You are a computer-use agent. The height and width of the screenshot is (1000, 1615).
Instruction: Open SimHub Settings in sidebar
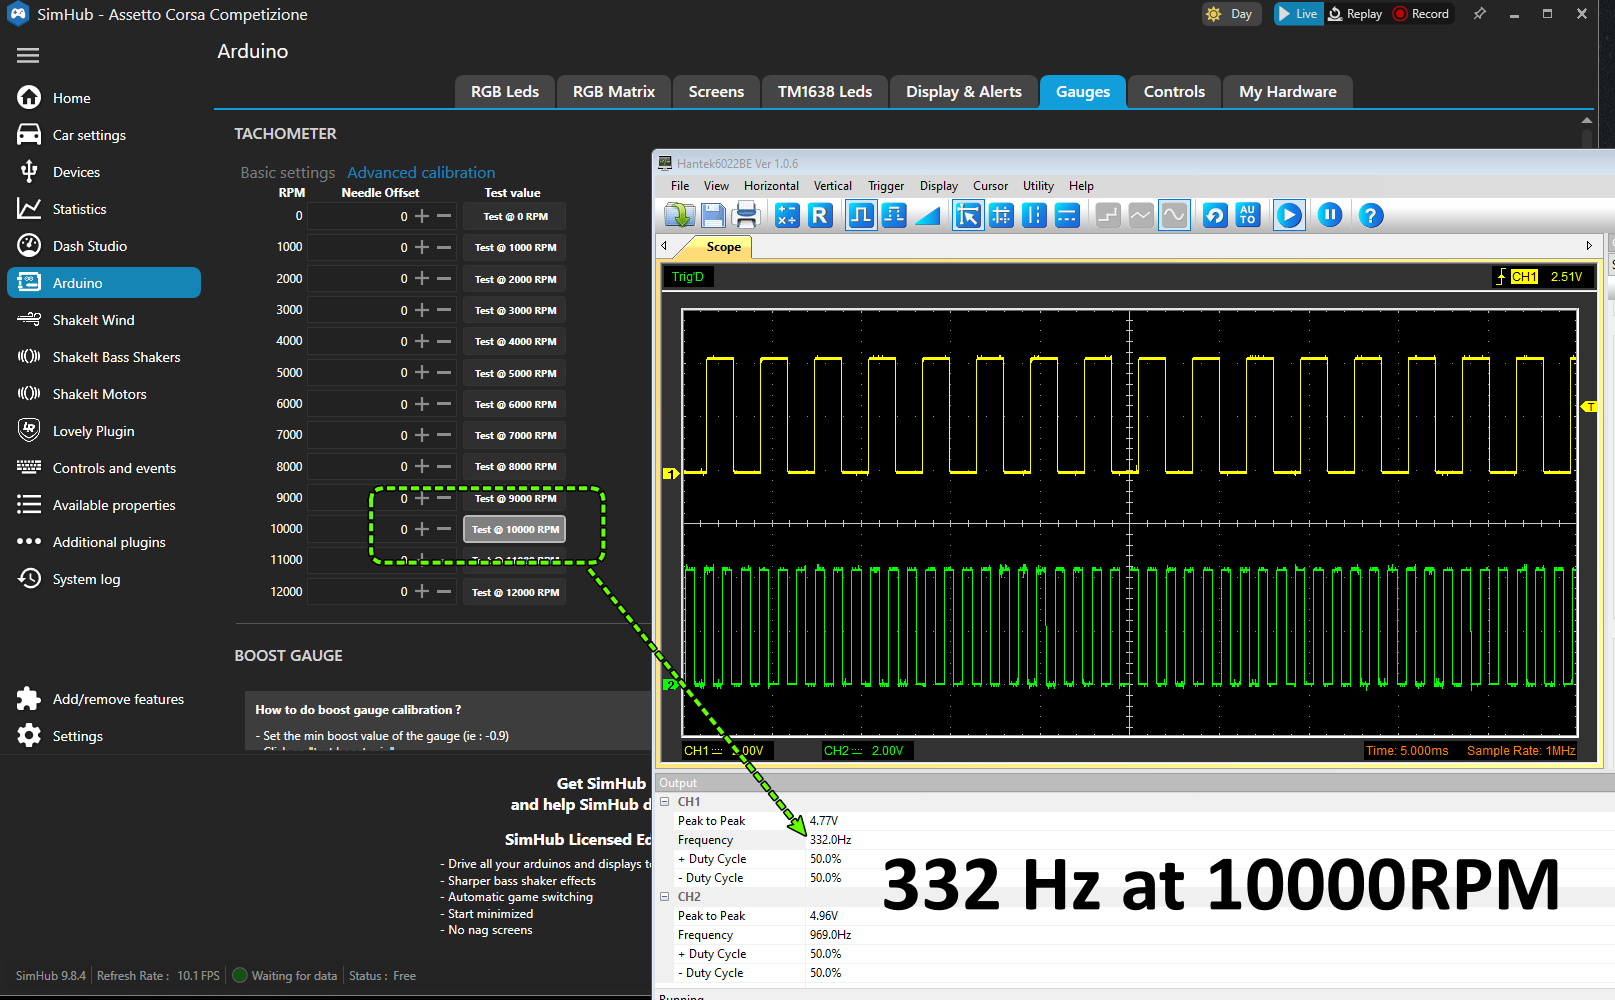click(104, 736)
